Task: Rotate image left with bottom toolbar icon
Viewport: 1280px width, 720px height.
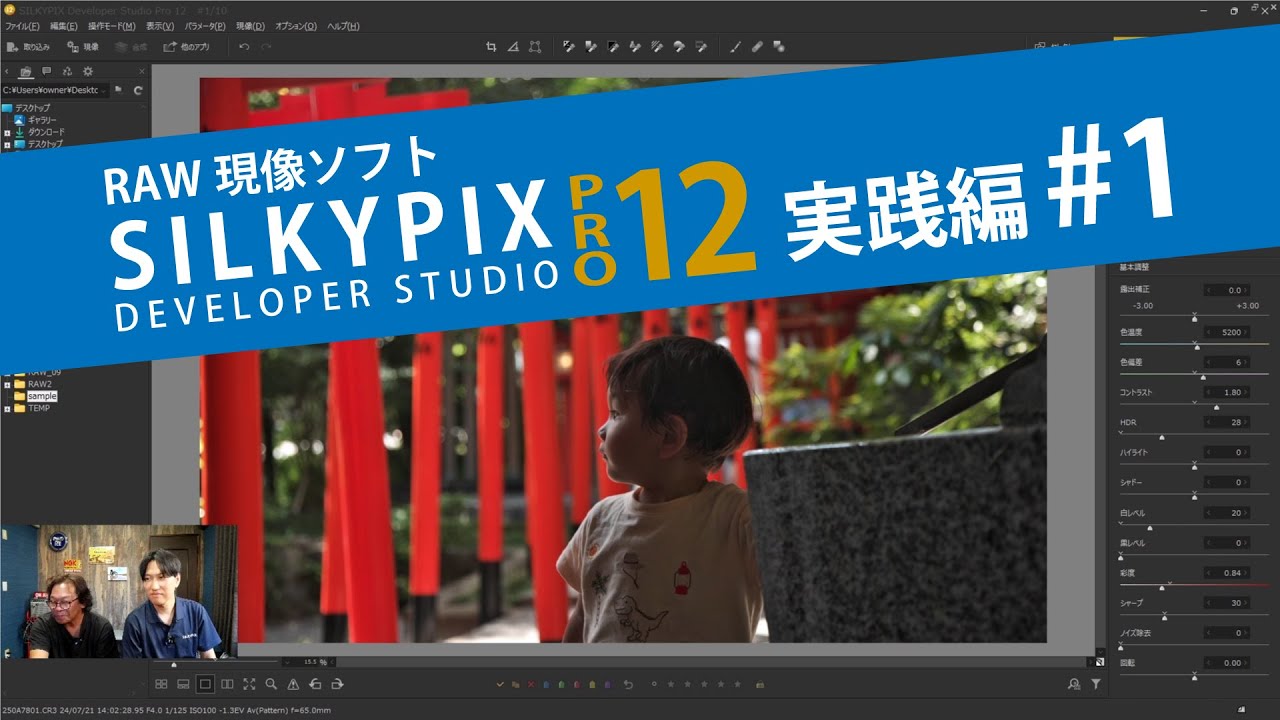Action: pyautogui.click(x=315, y=684)
